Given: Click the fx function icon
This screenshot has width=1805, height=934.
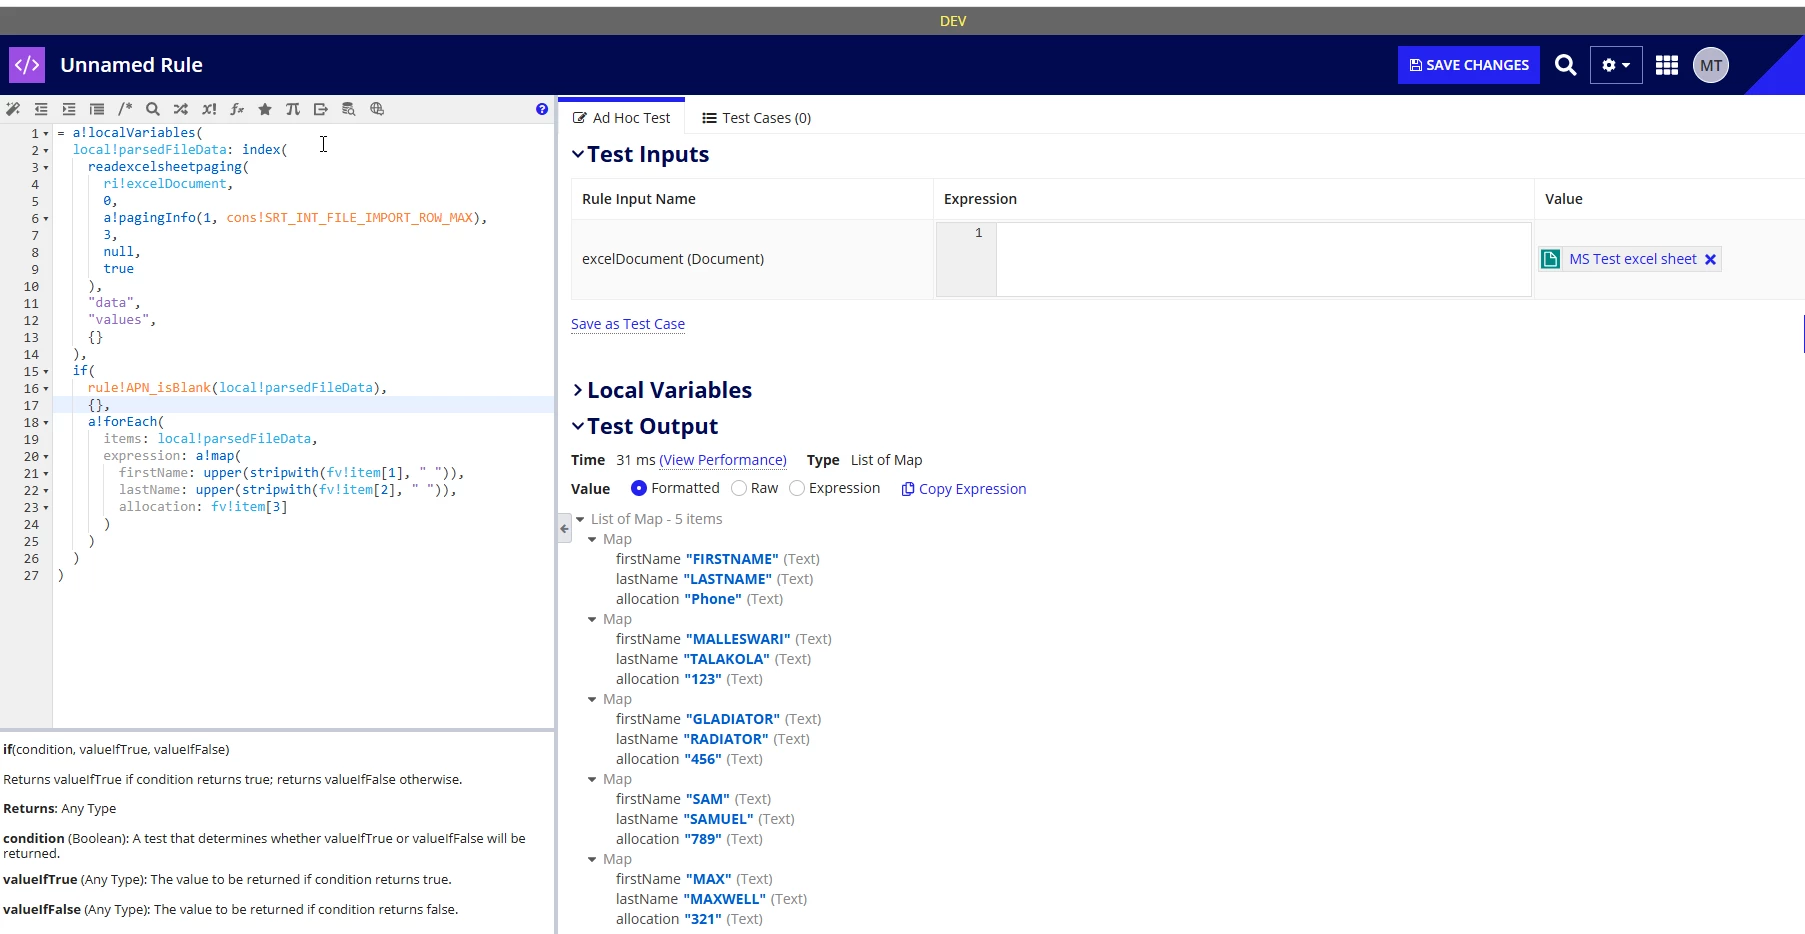Looking at the screenshot, I should pos(237,109).
